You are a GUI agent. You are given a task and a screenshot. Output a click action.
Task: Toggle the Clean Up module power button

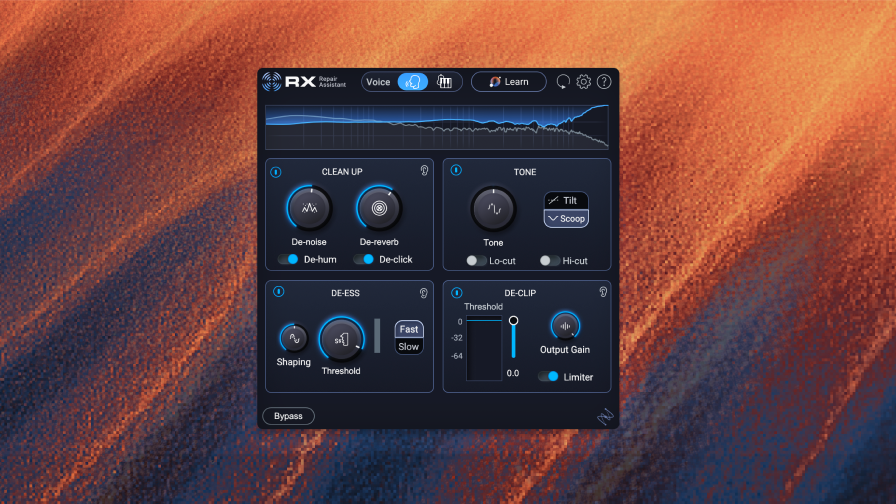tap(276, 172)
